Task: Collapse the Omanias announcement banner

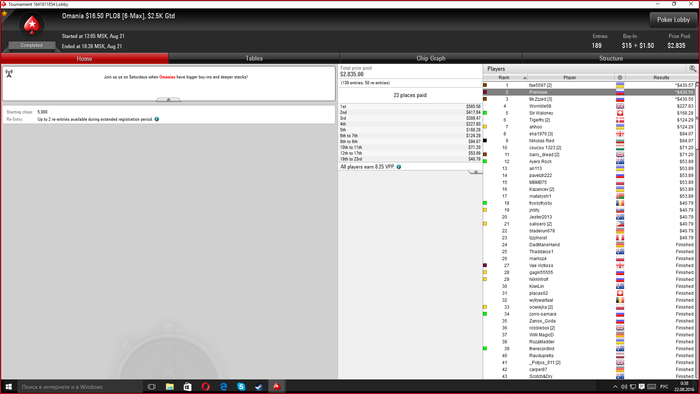Action: pos(168,100)
